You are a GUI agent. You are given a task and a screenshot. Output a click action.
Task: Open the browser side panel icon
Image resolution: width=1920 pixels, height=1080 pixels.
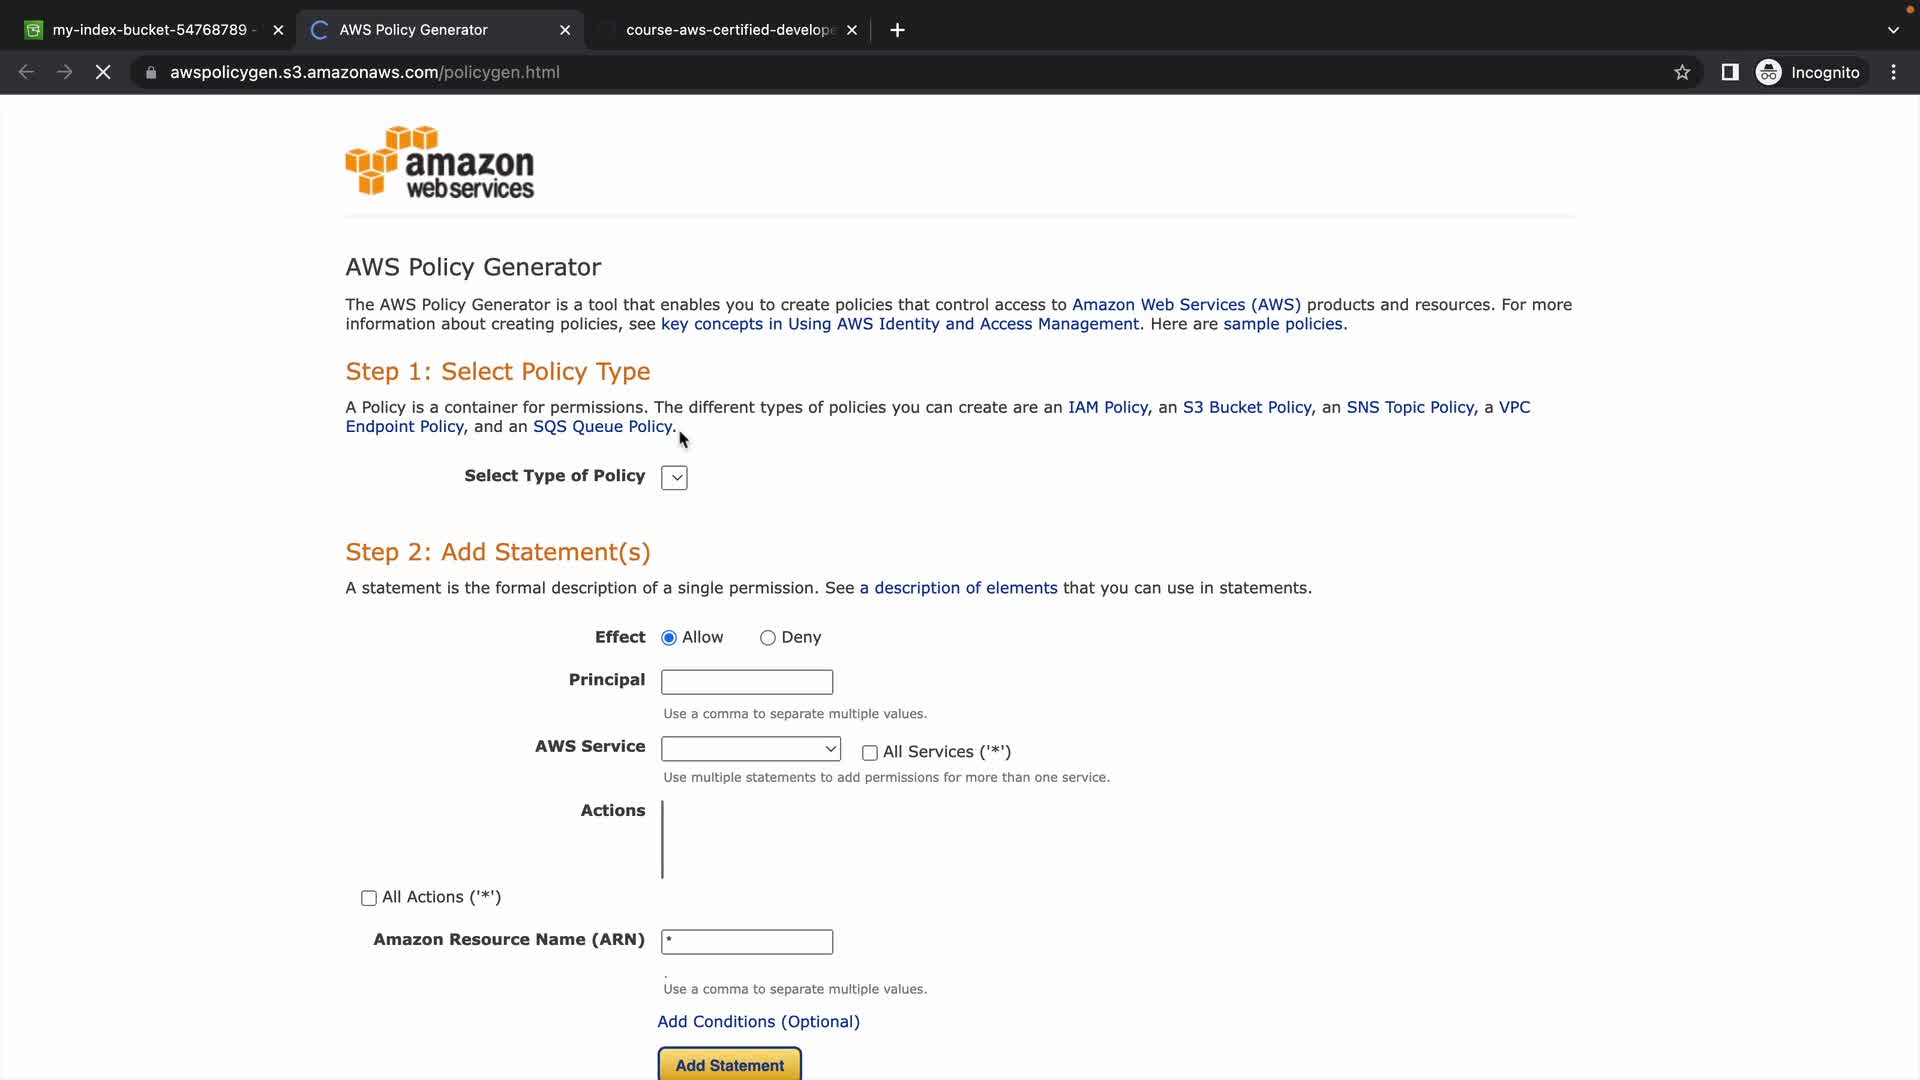1729,72
